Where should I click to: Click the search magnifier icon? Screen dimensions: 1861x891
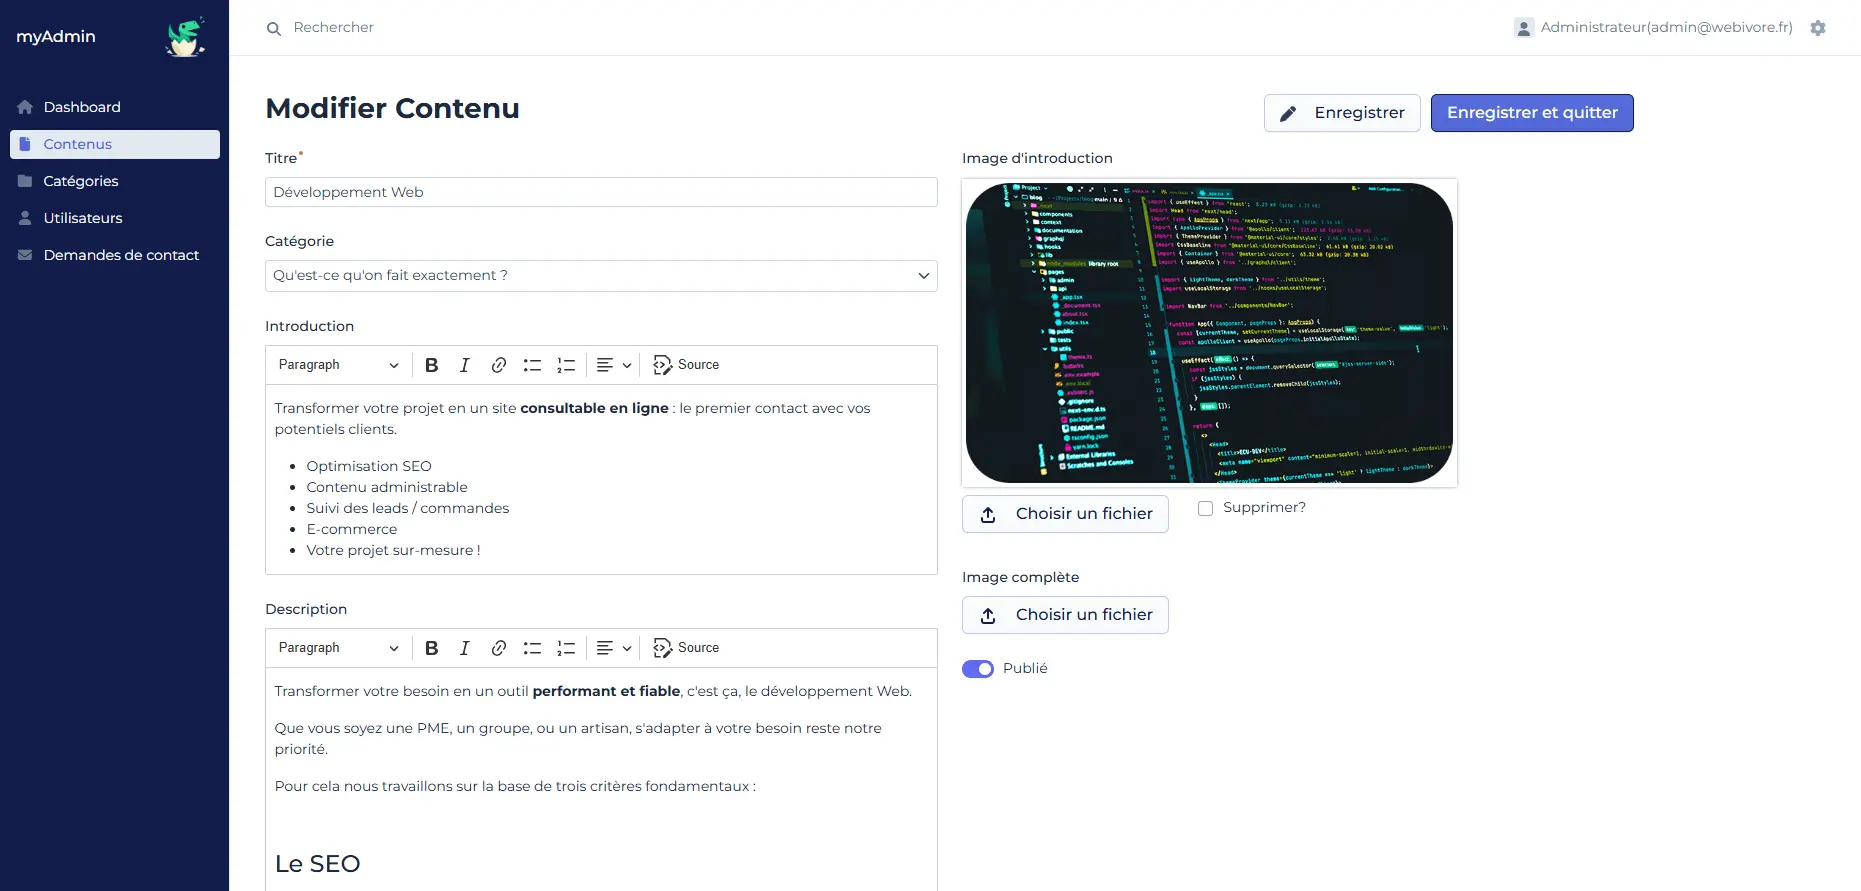274,29
